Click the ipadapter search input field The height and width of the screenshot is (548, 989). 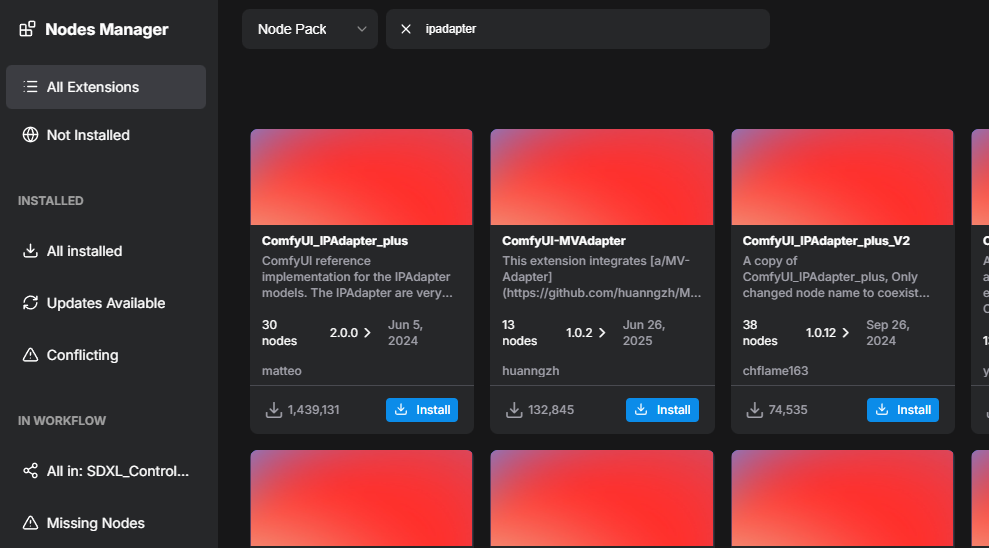[587, 29]
